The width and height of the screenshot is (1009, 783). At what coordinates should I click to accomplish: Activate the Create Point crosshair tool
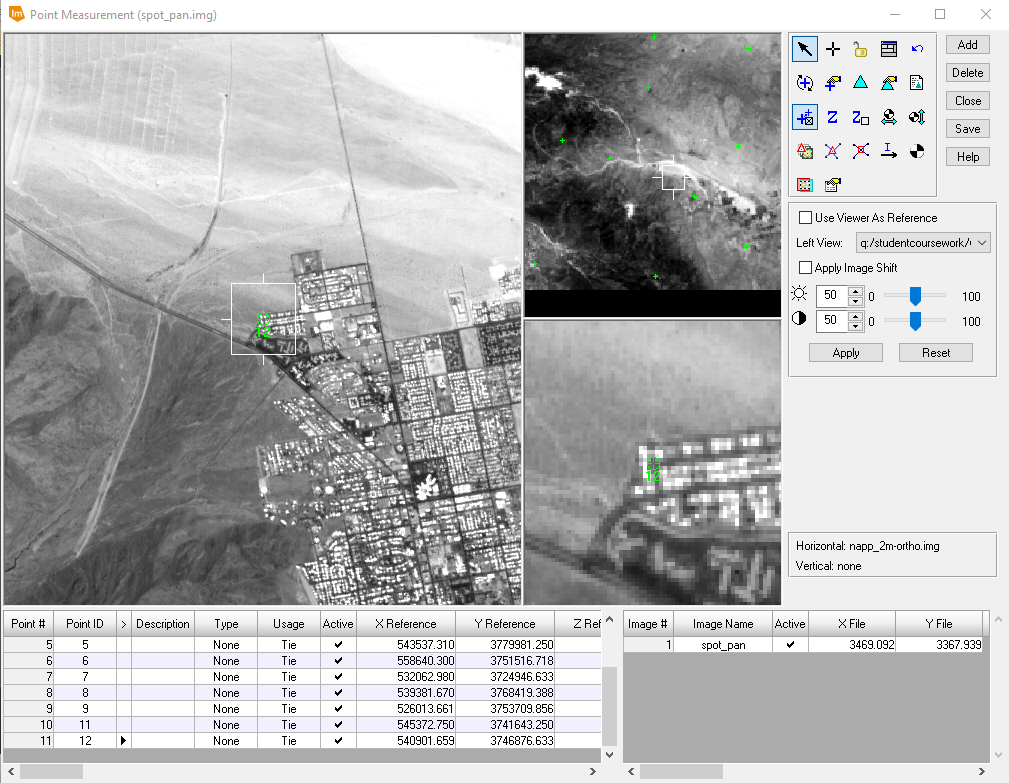pos(833,48)
